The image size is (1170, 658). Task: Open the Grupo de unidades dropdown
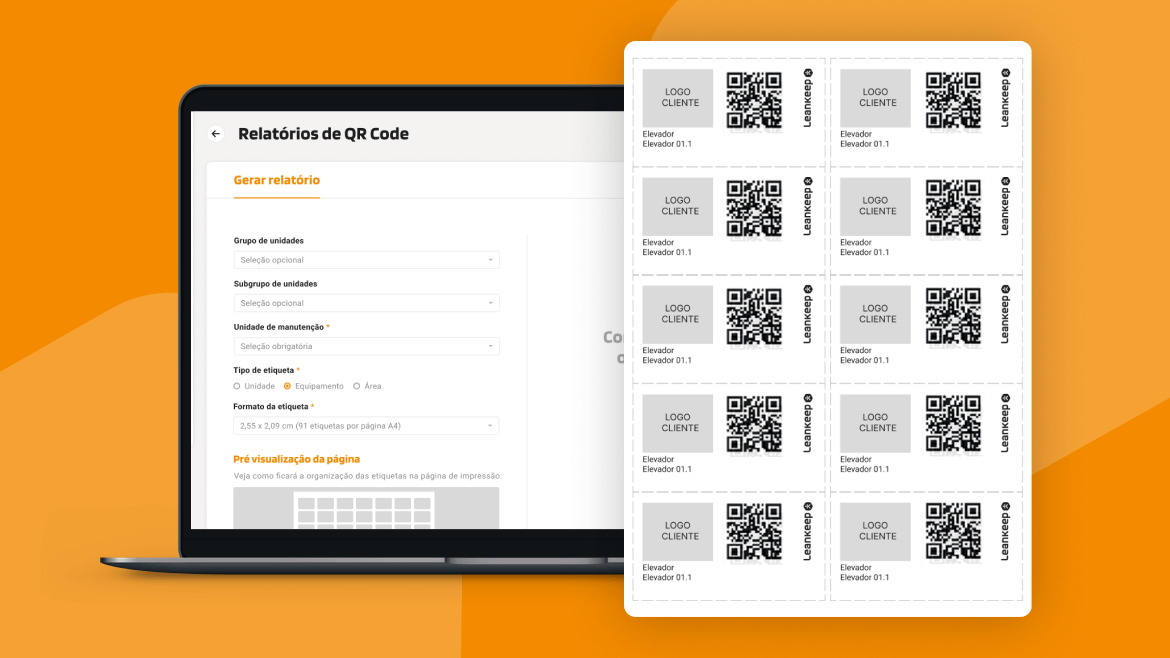tap(366, 260)
